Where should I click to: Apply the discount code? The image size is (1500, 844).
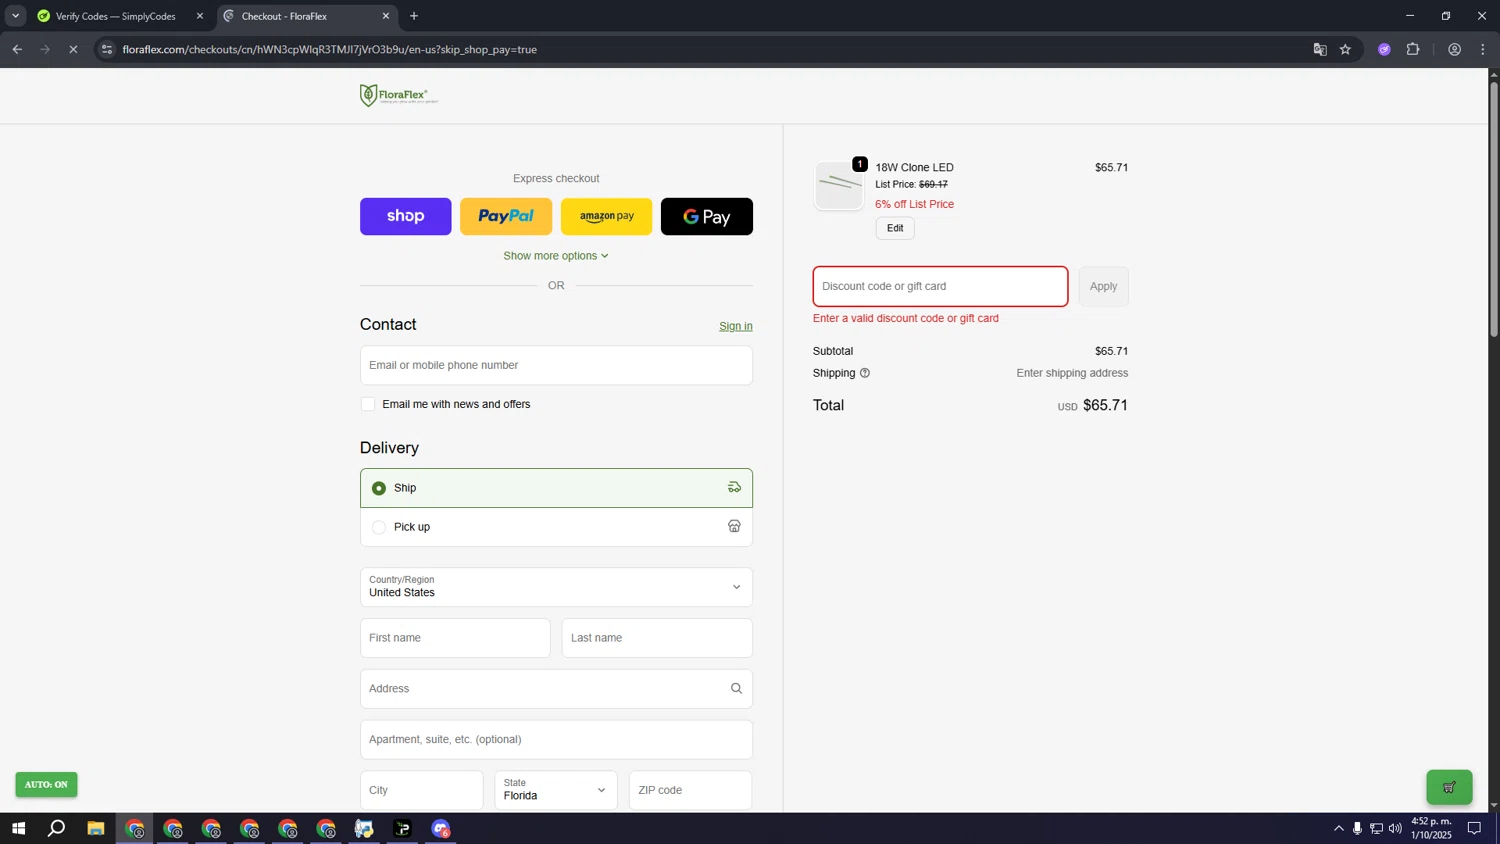[1103, 286]
